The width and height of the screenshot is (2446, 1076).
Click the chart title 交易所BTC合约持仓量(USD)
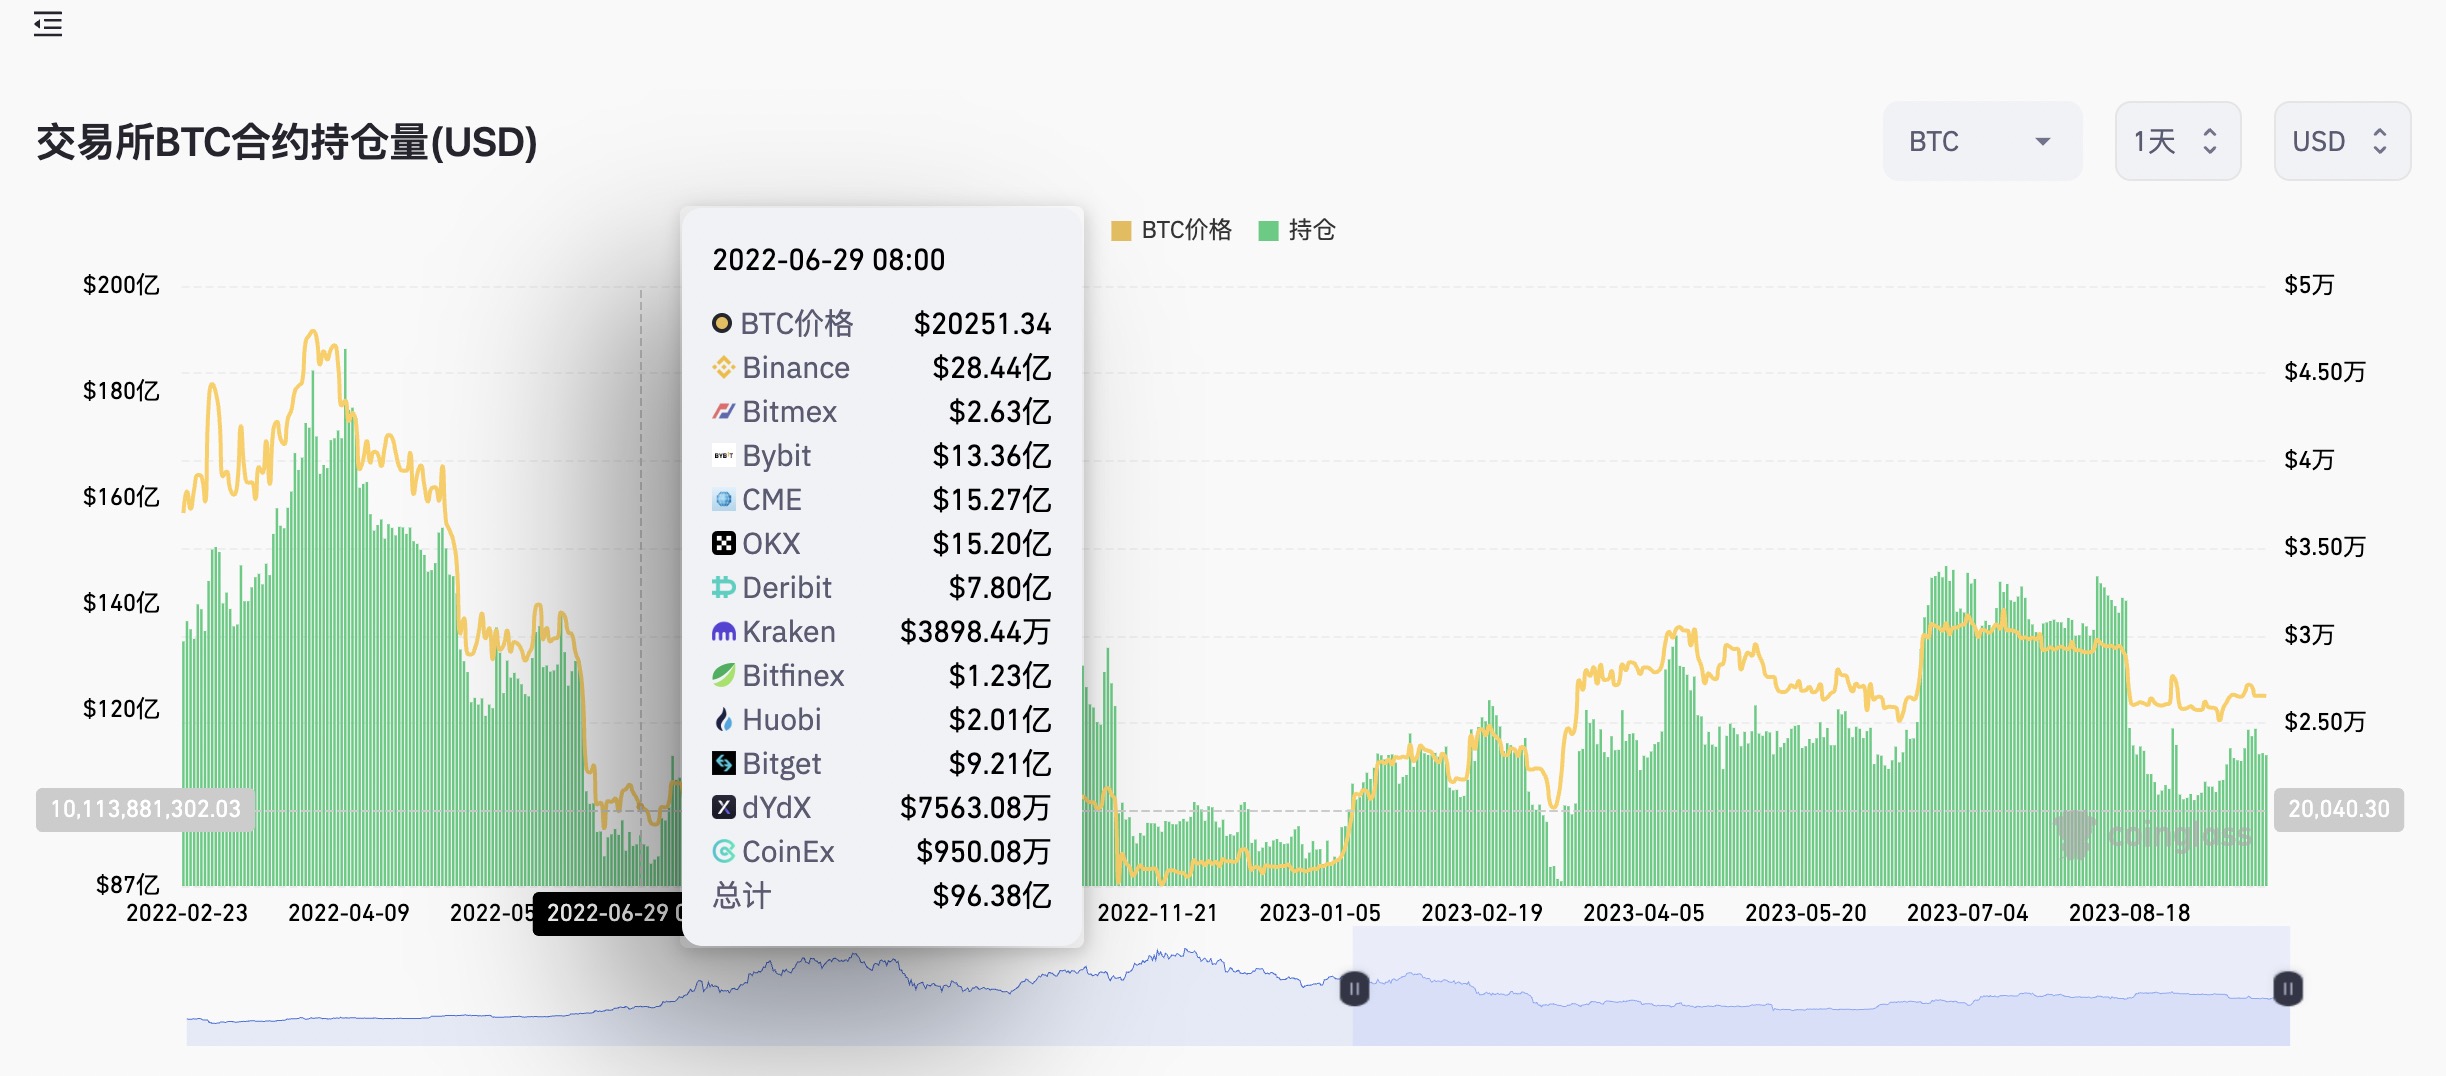287,142
